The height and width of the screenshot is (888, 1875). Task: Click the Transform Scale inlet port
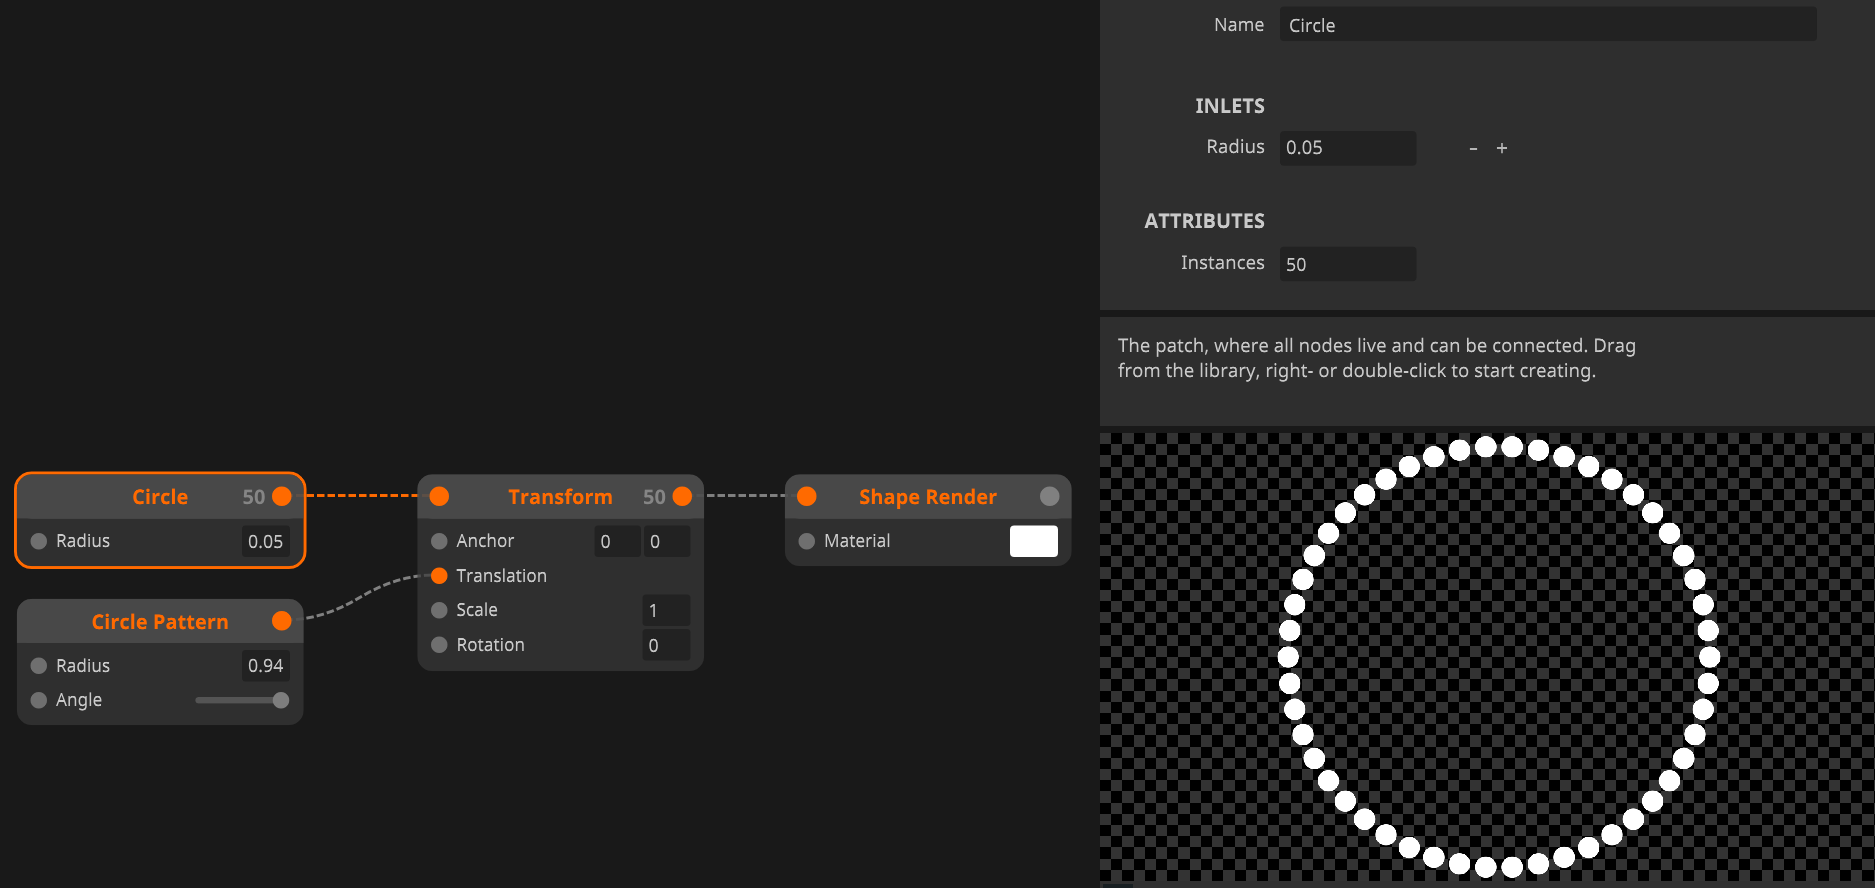click(439, 610)
